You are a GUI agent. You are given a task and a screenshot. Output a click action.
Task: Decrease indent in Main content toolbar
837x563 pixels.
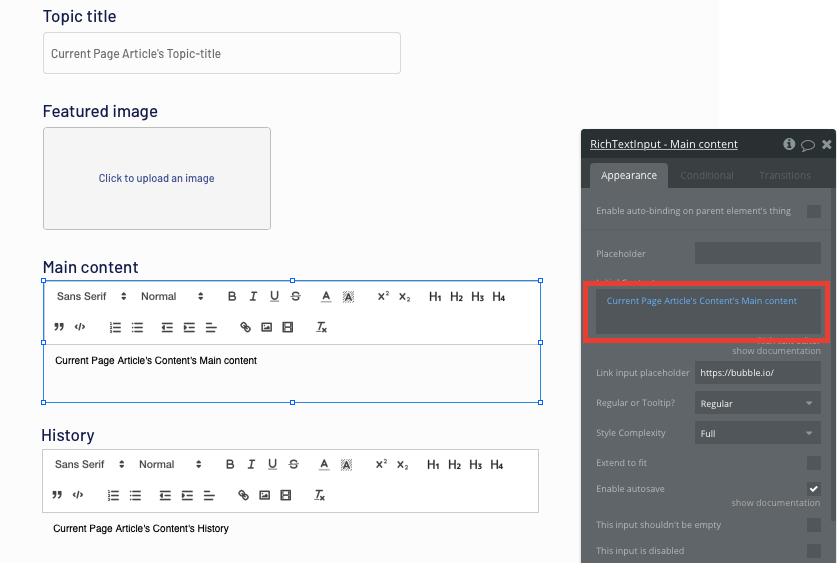coord(167,327)
